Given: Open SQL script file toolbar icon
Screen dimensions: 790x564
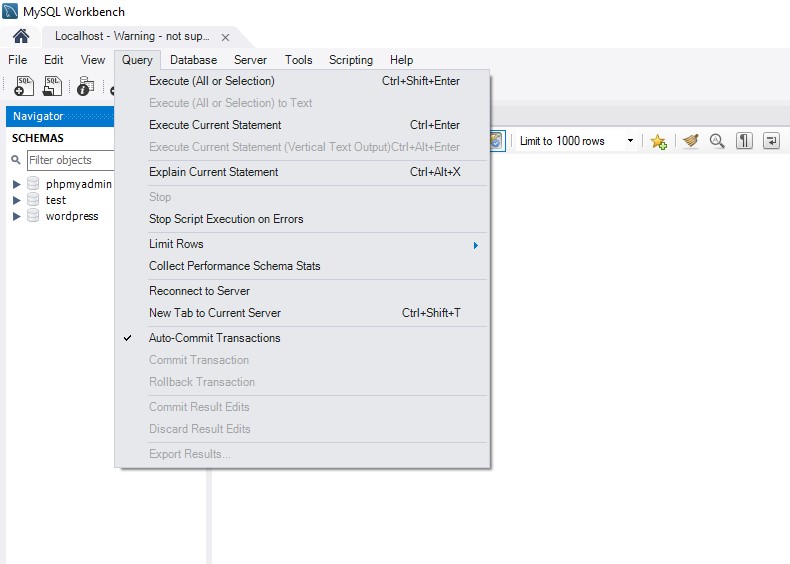Looking at the screenshot, I should (x=52, y=87).
